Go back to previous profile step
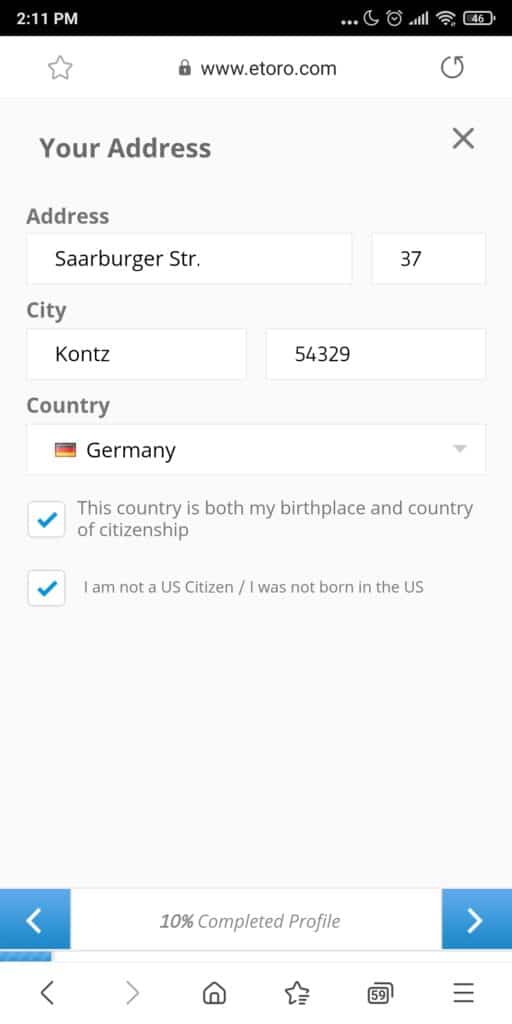The width and height of the screenshot is (512, 1024). [35, 919]
